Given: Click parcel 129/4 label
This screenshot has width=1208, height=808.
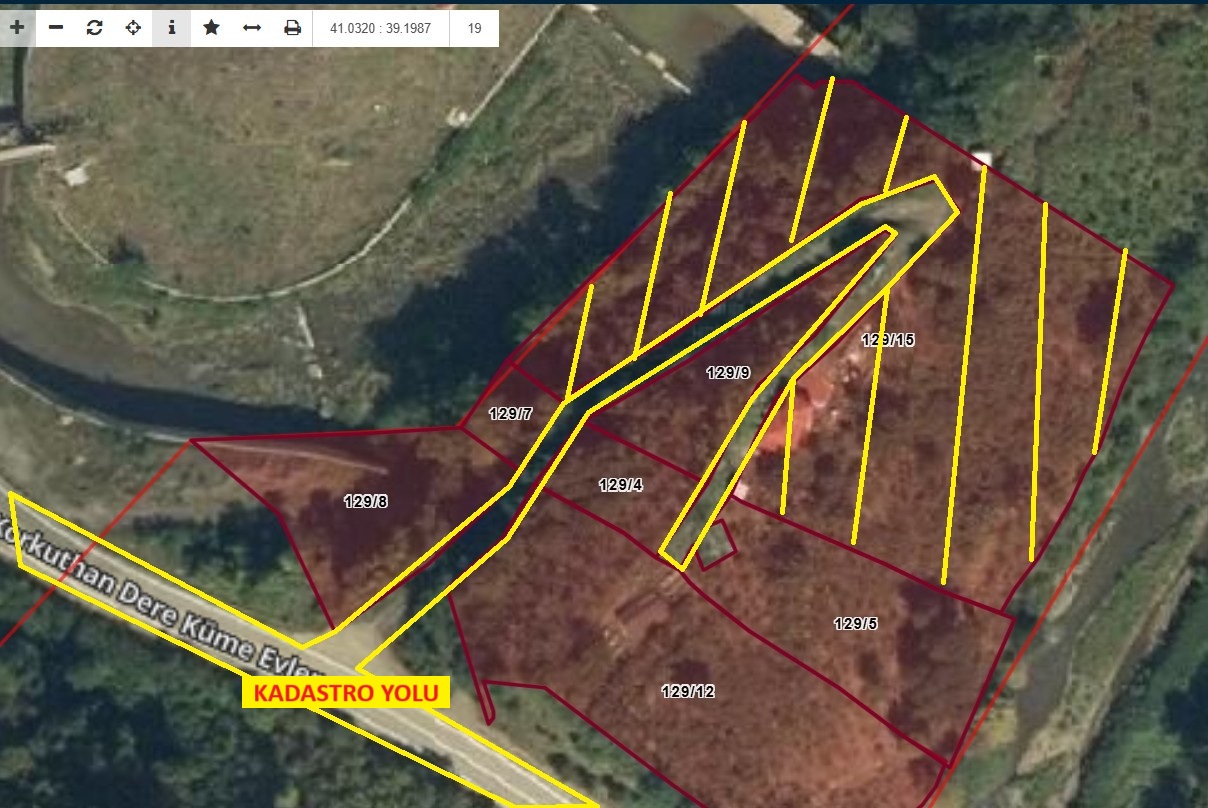Looking at the screenshot, I should 620,485.
